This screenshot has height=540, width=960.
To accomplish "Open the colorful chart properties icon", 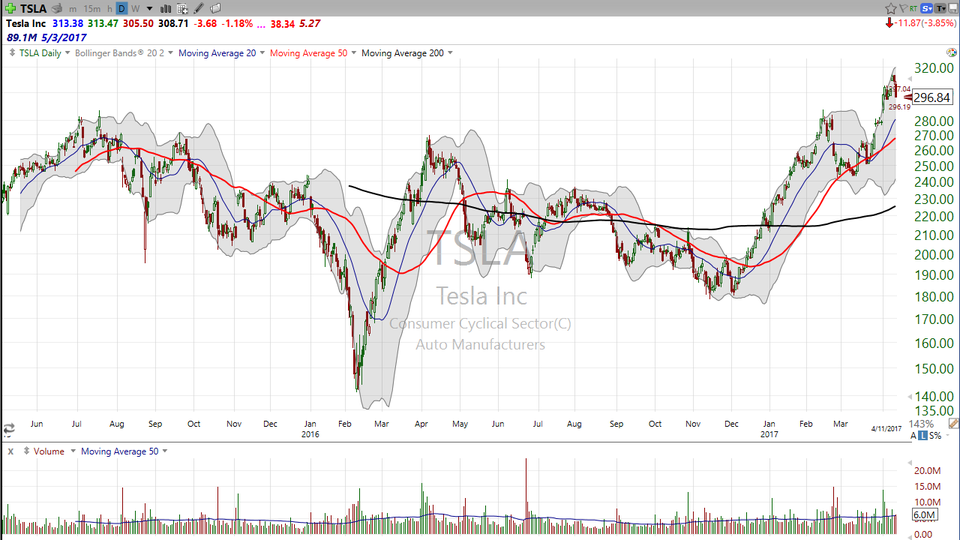I will 951,53.
